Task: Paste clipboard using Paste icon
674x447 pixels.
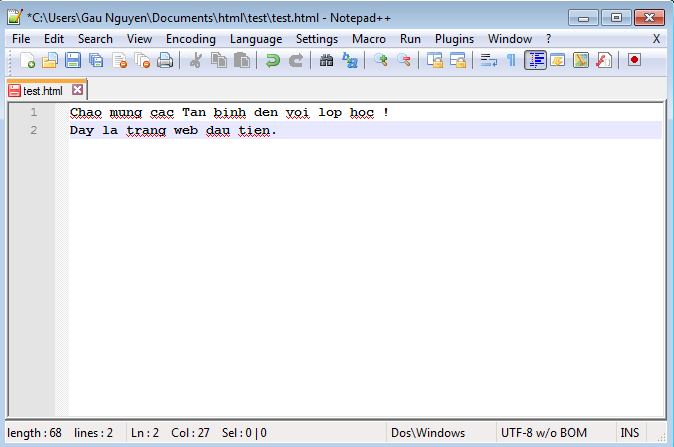Action: [242, 60]
